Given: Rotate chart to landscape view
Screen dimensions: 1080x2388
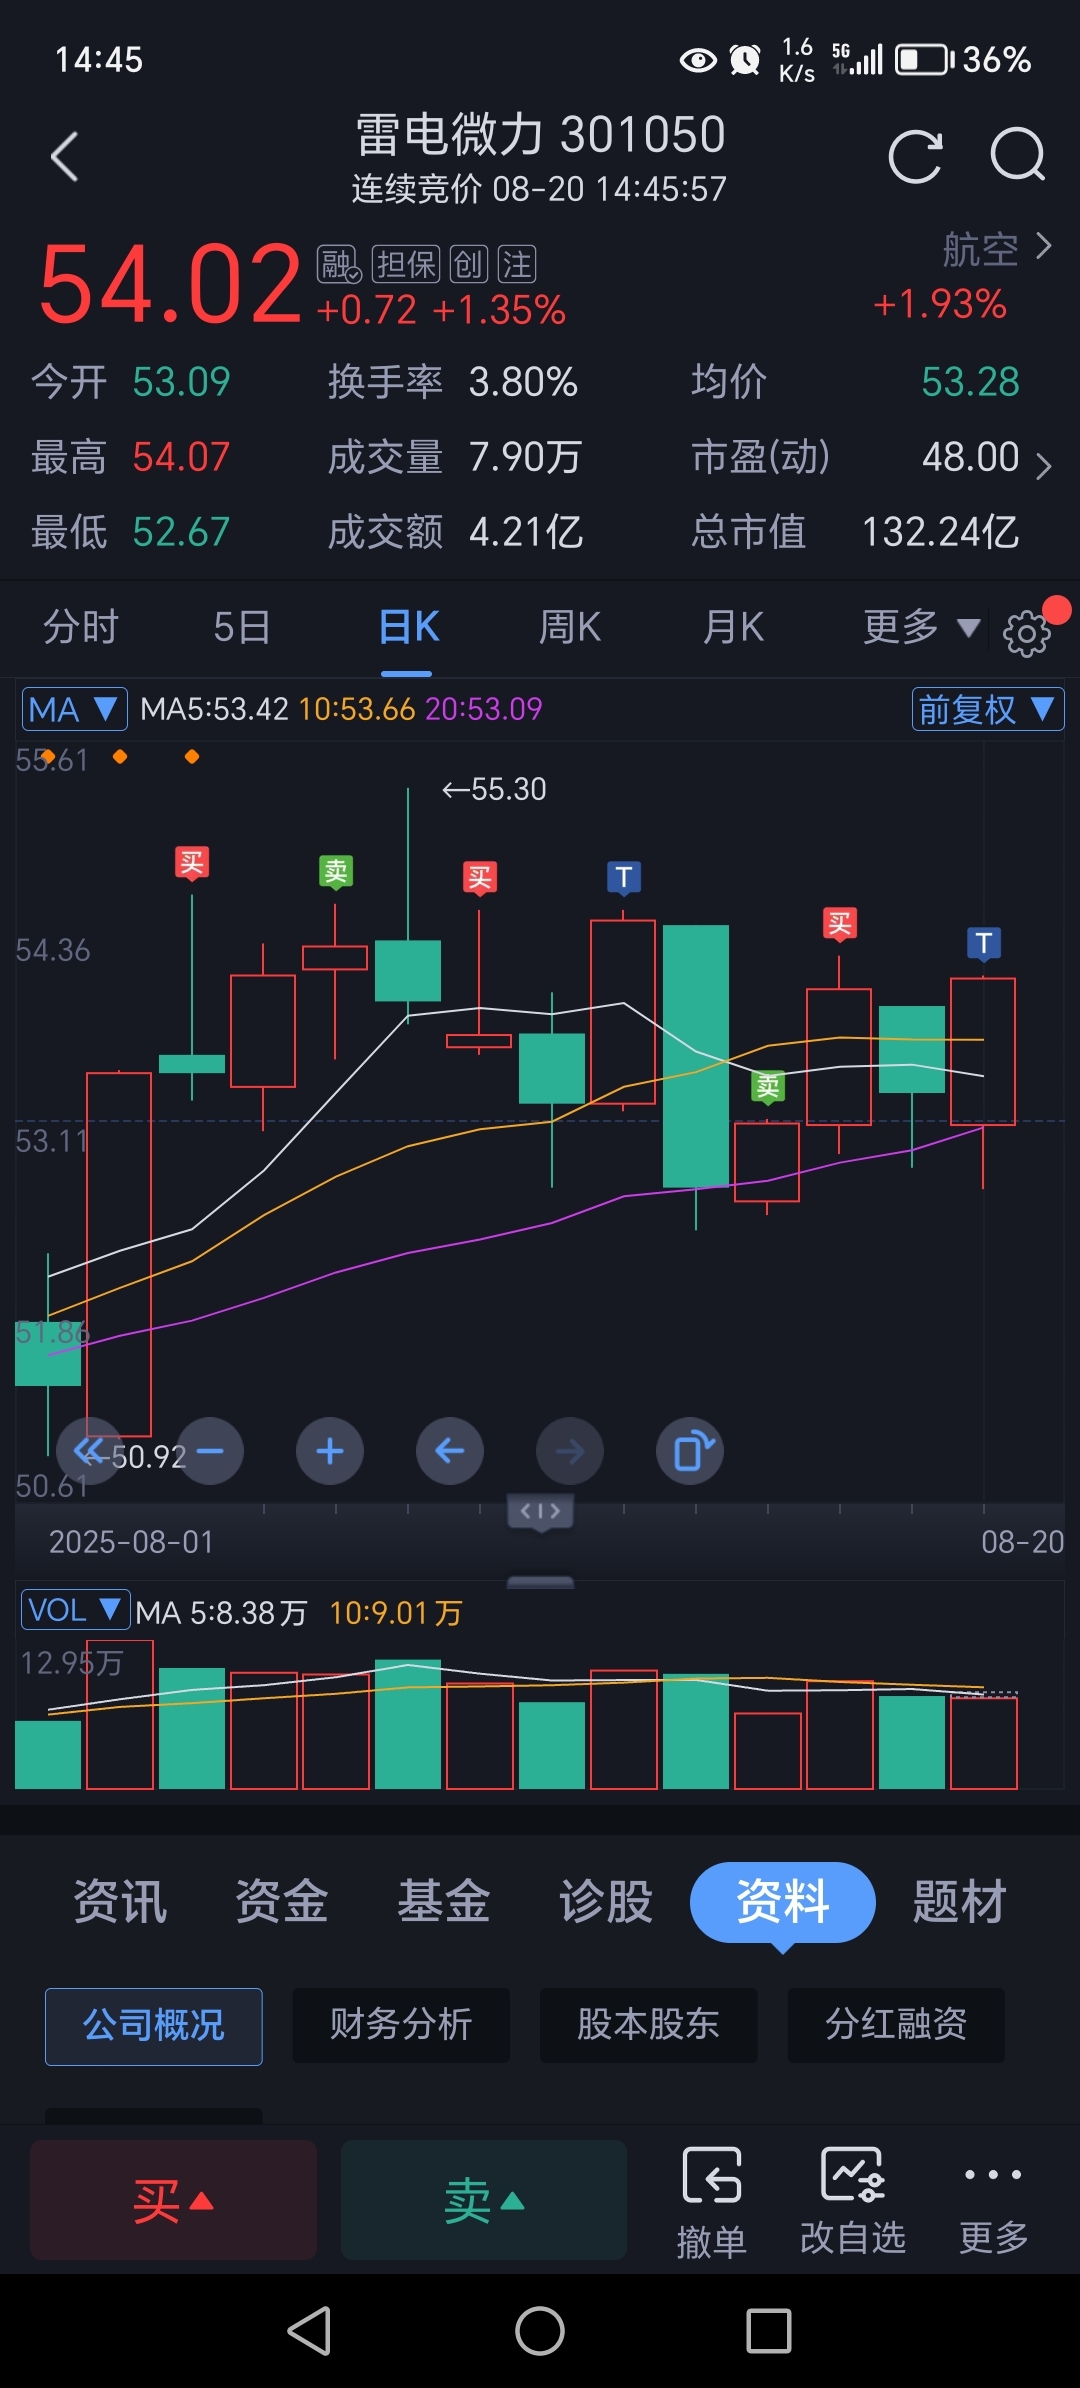Looking at the screenshot, I should point(690,1451).
